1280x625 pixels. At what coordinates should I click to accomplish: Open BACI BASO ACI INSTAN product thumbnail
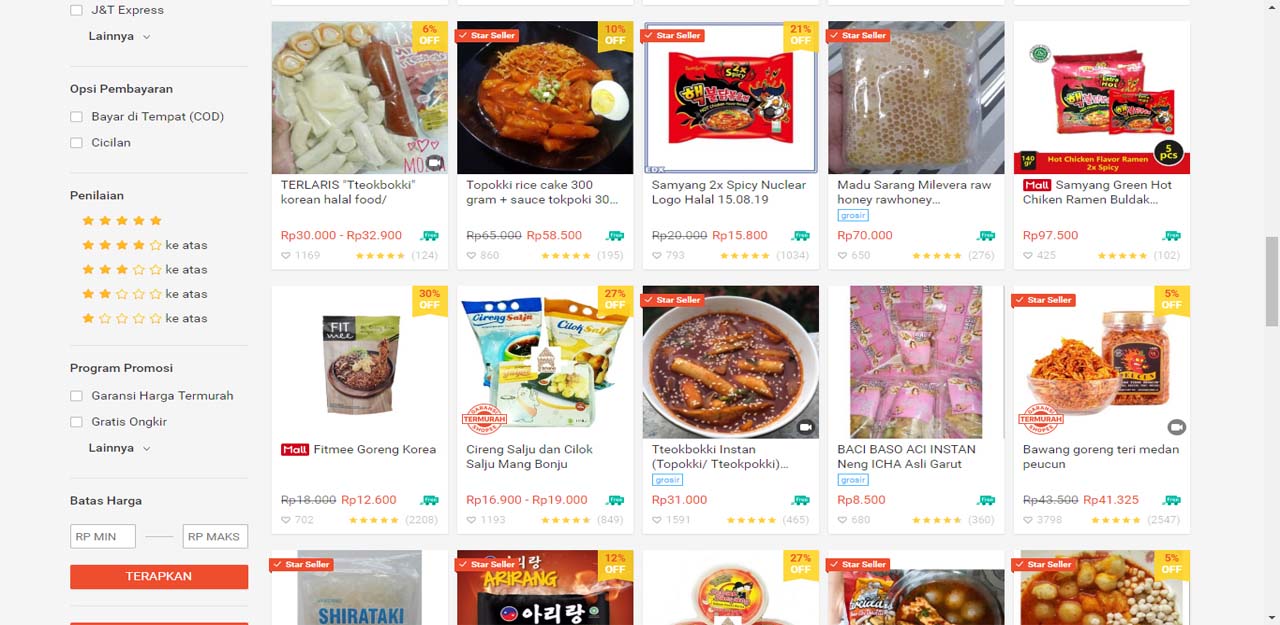pyautogui.click(x=916, y=362)
